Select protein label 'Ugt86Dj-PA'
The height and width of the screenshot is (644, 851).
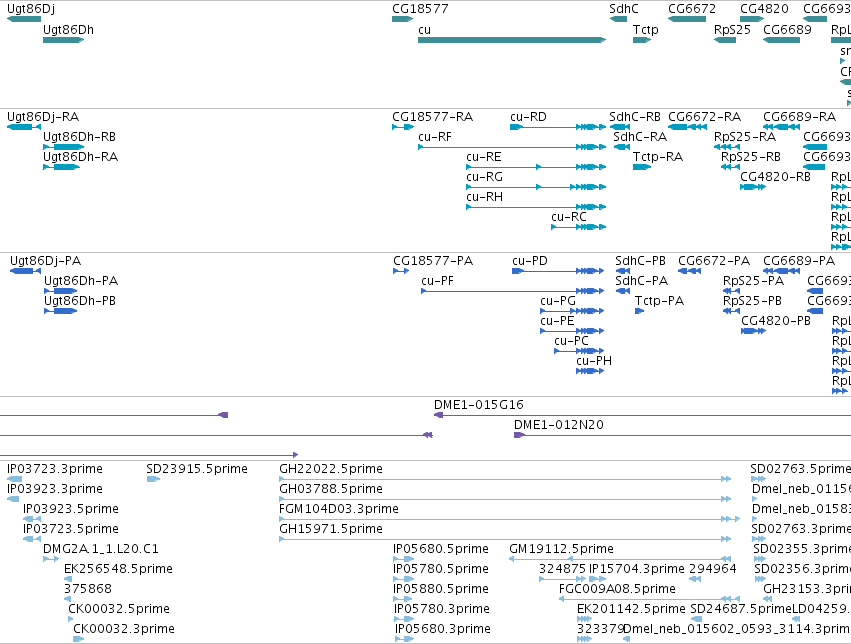click(46, 261)
